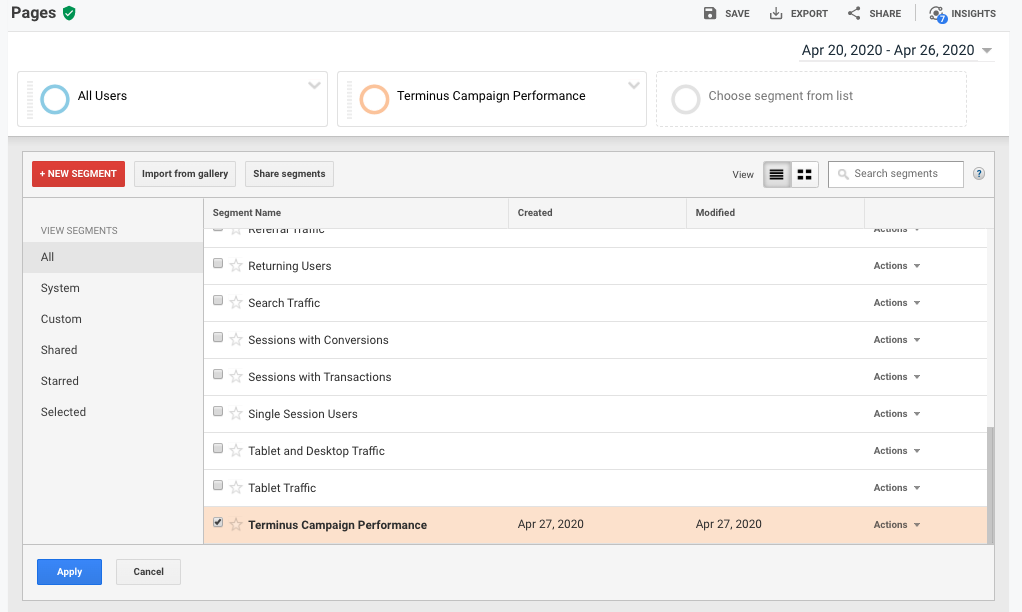Image resolution: width=1022 pixels, height=612 pixels.
Task: Expand the All Users segment card chevron
Action: click(x=314, y=85)
